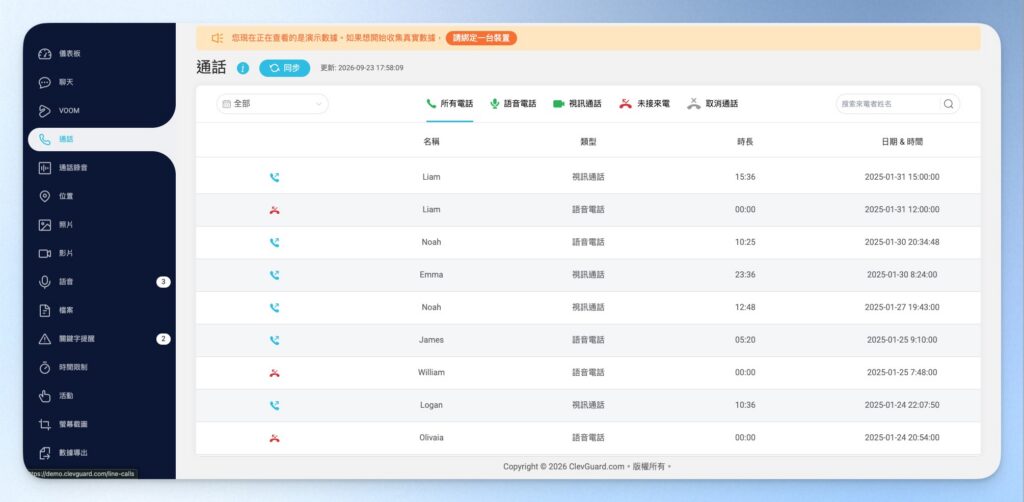Click the name Emma in the table
Viewport: 1024px width, 502px height.
coord(431,275)
